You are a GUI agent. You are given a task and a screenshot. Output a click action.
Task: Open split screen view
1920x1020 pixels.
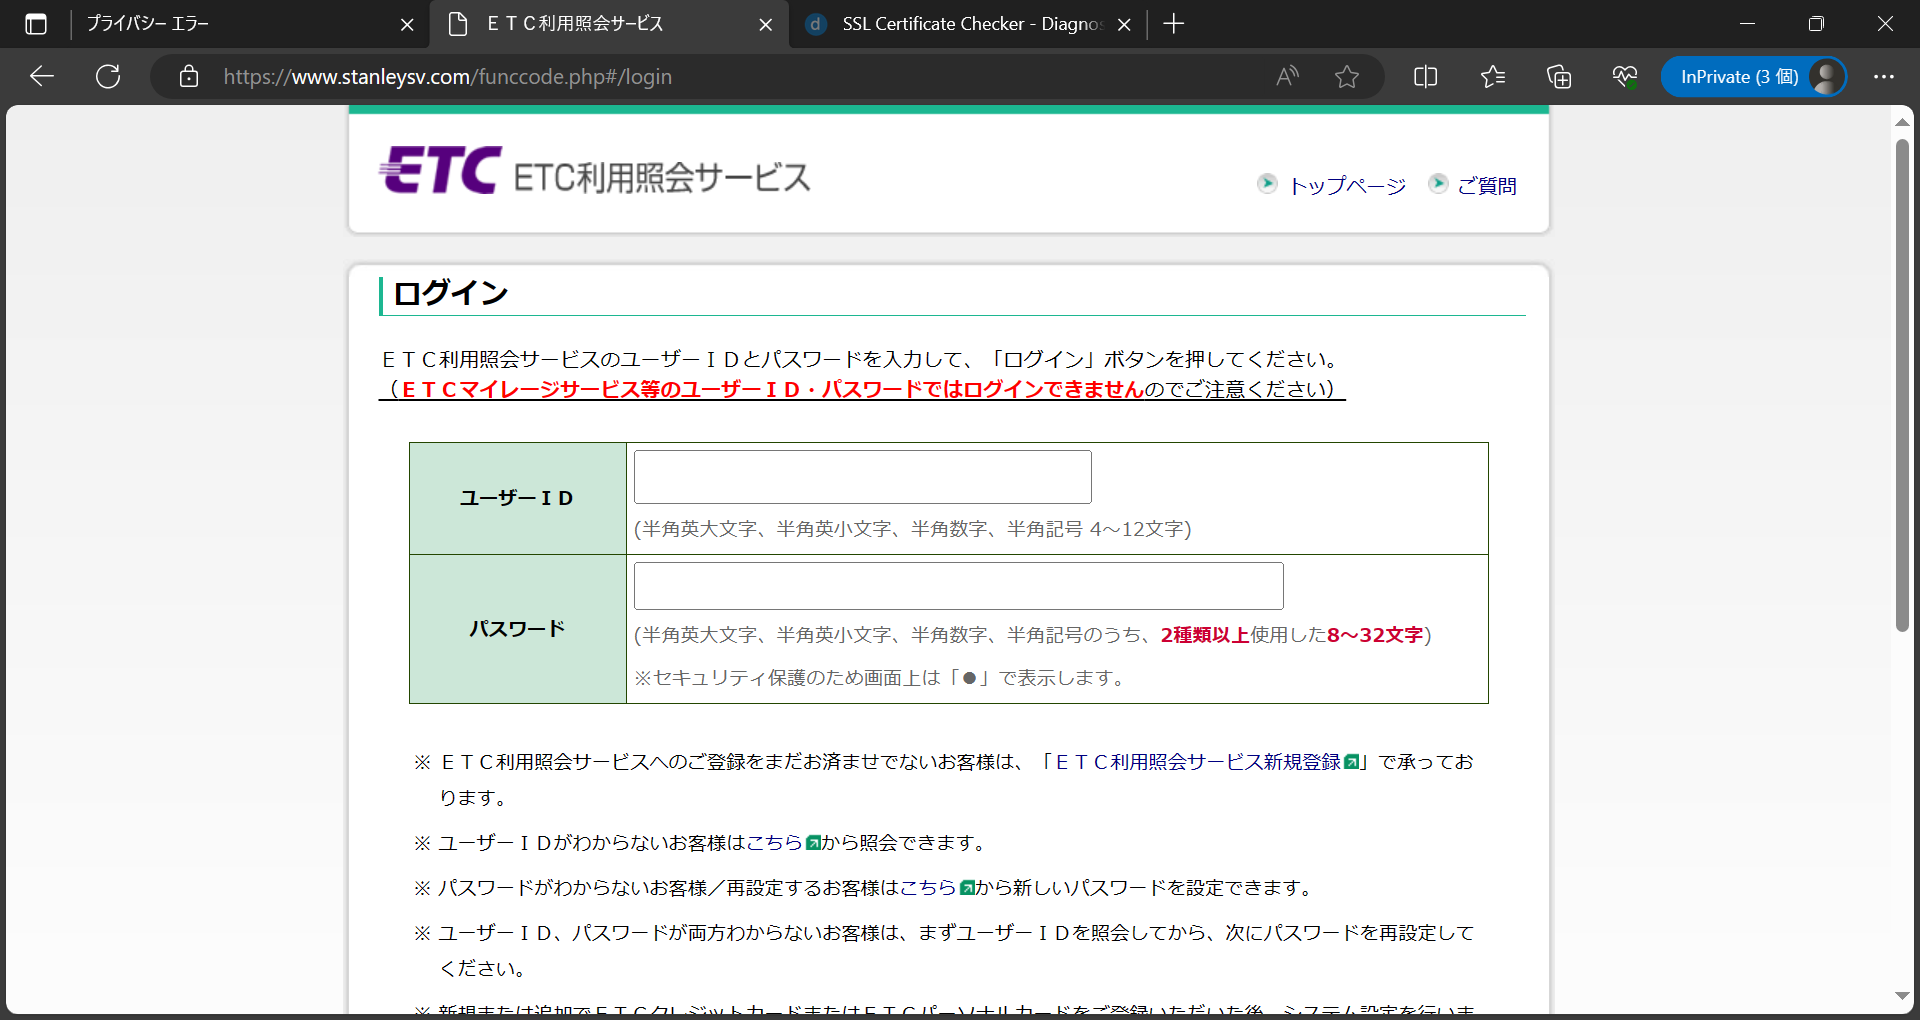tap(1426, 77)
